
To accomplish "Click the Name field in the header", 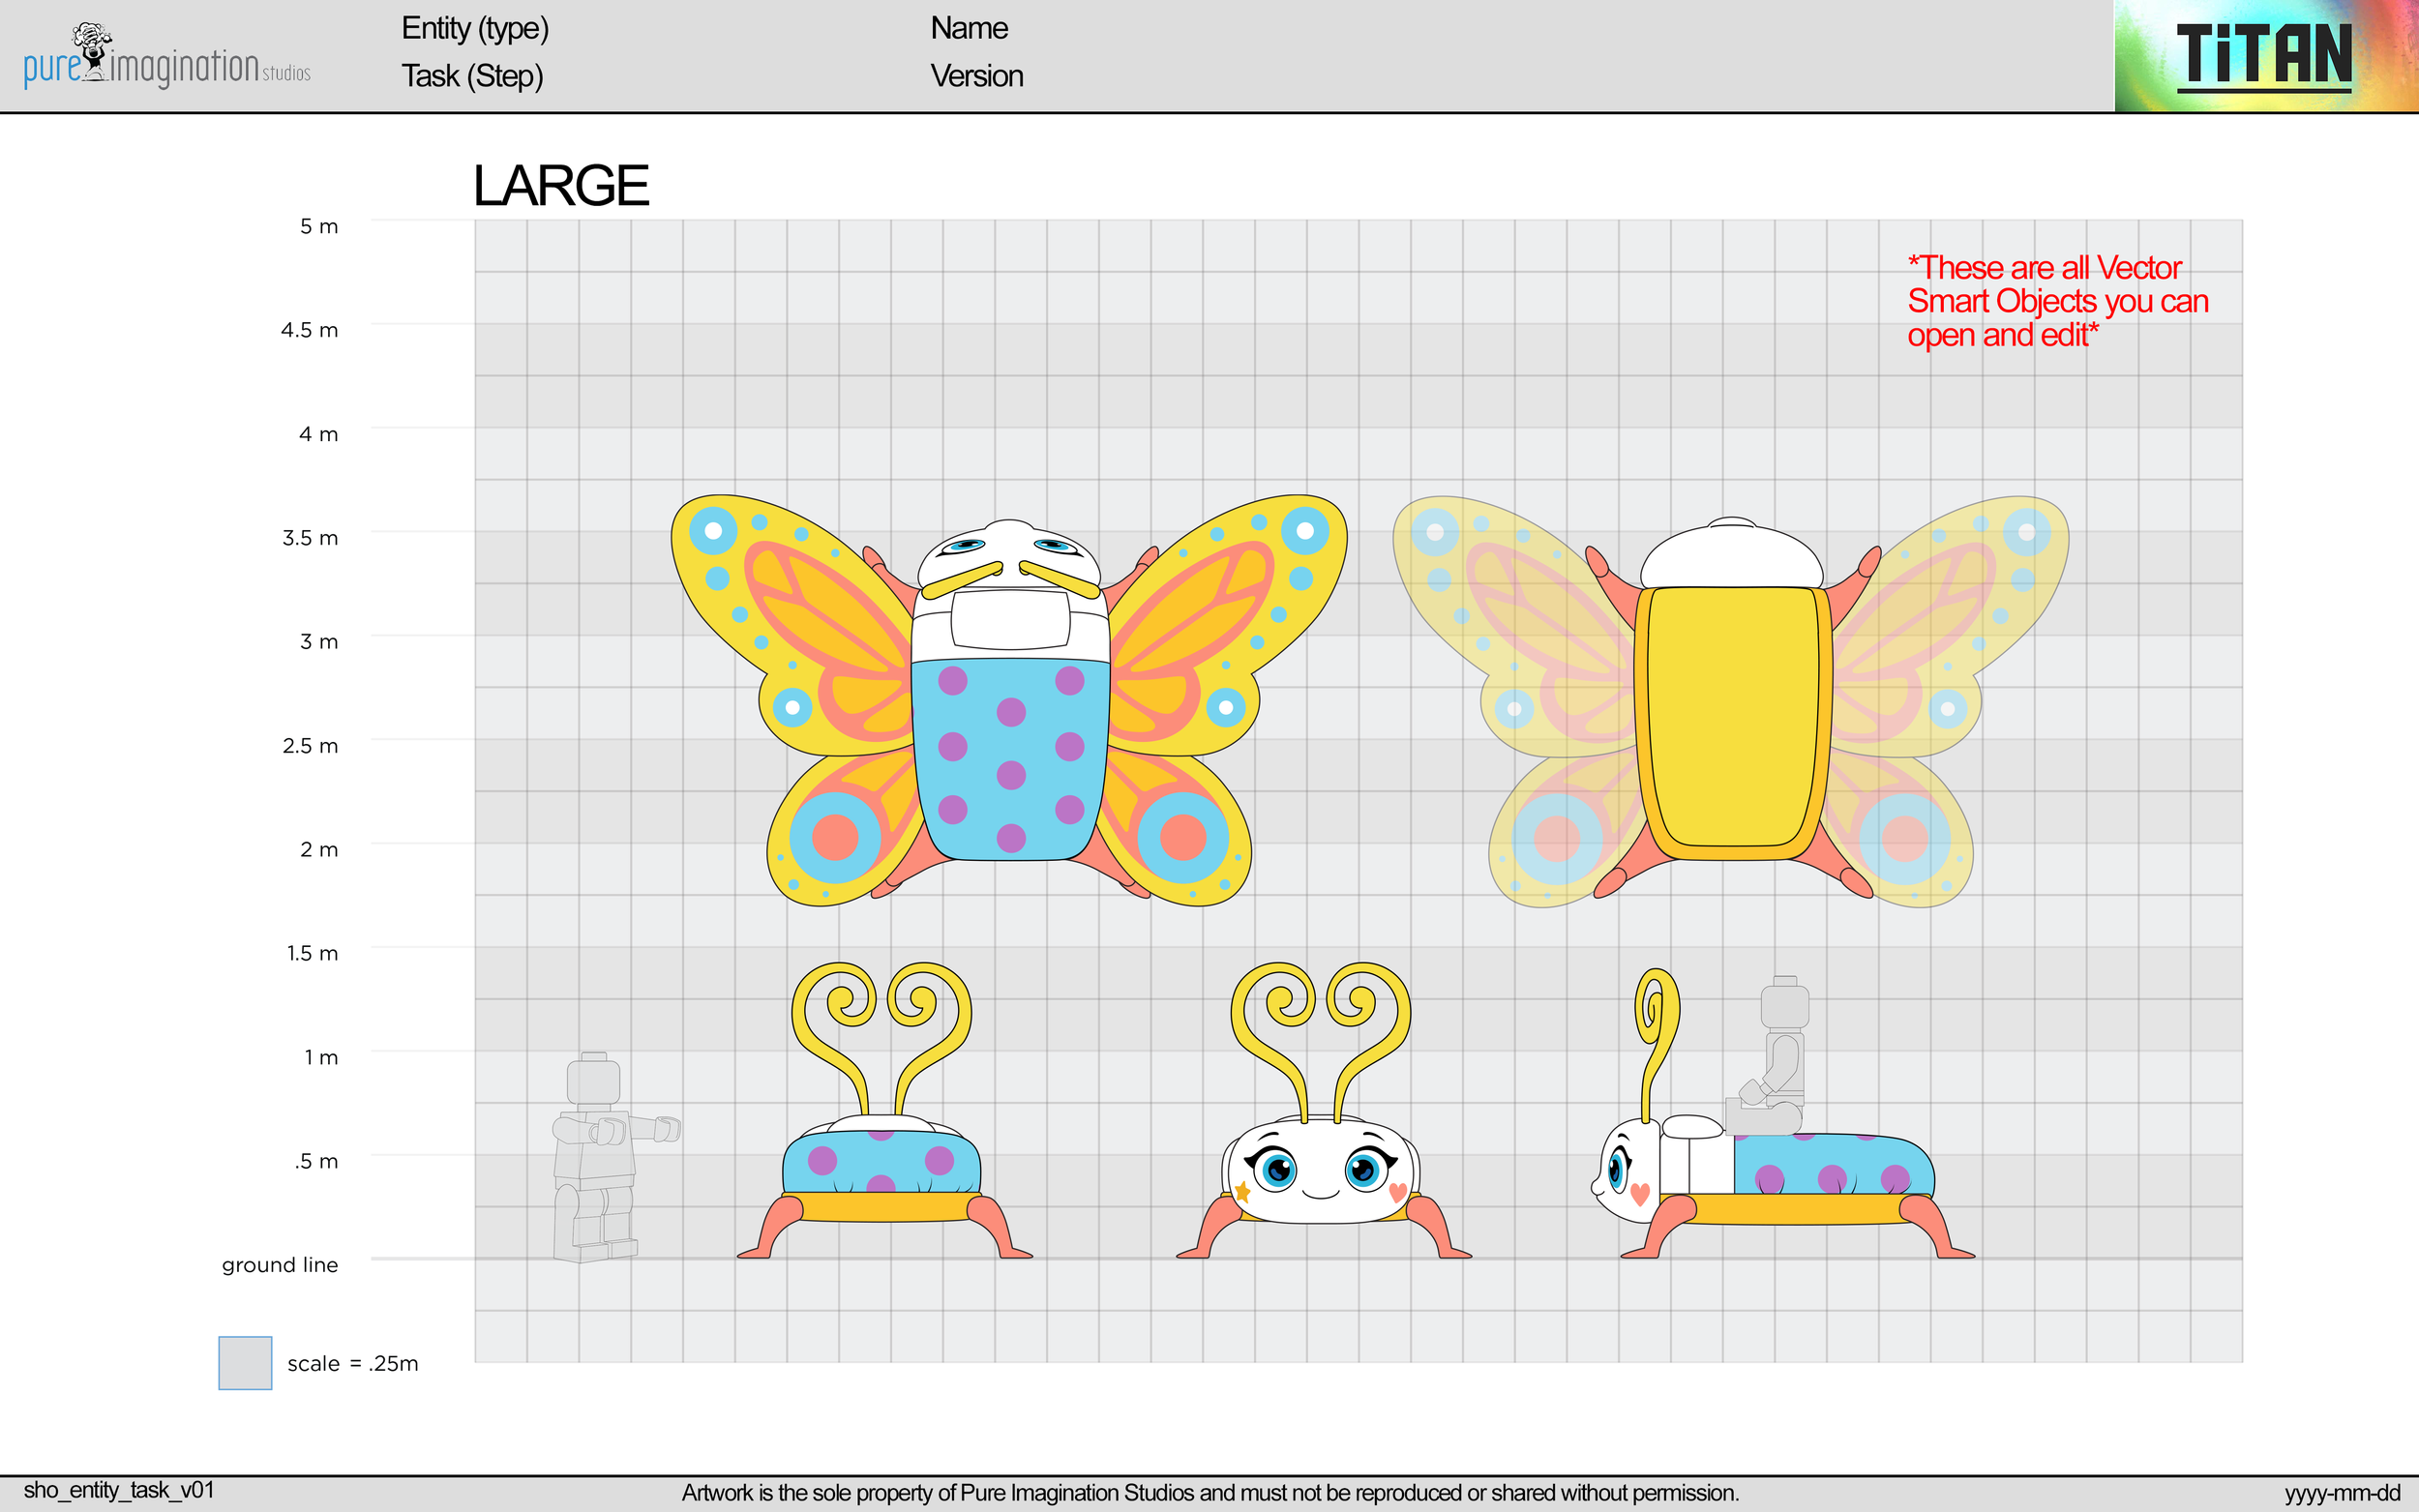I will [x=968, y=28].
